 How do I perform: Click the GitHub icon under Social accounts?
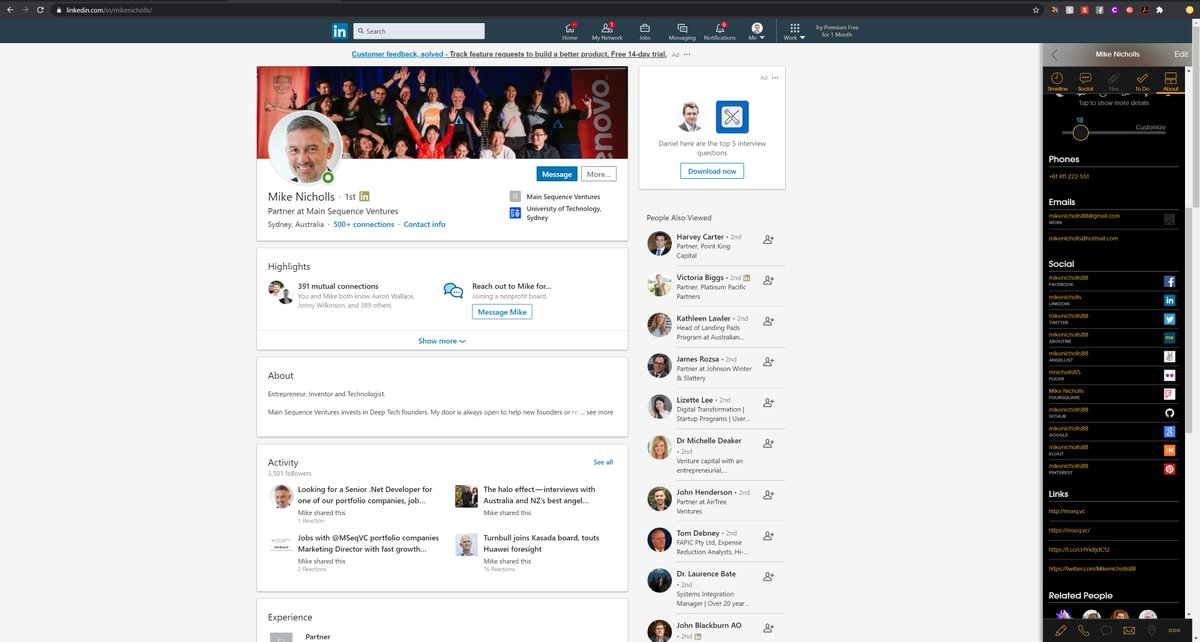click(x=1170, y=411)
